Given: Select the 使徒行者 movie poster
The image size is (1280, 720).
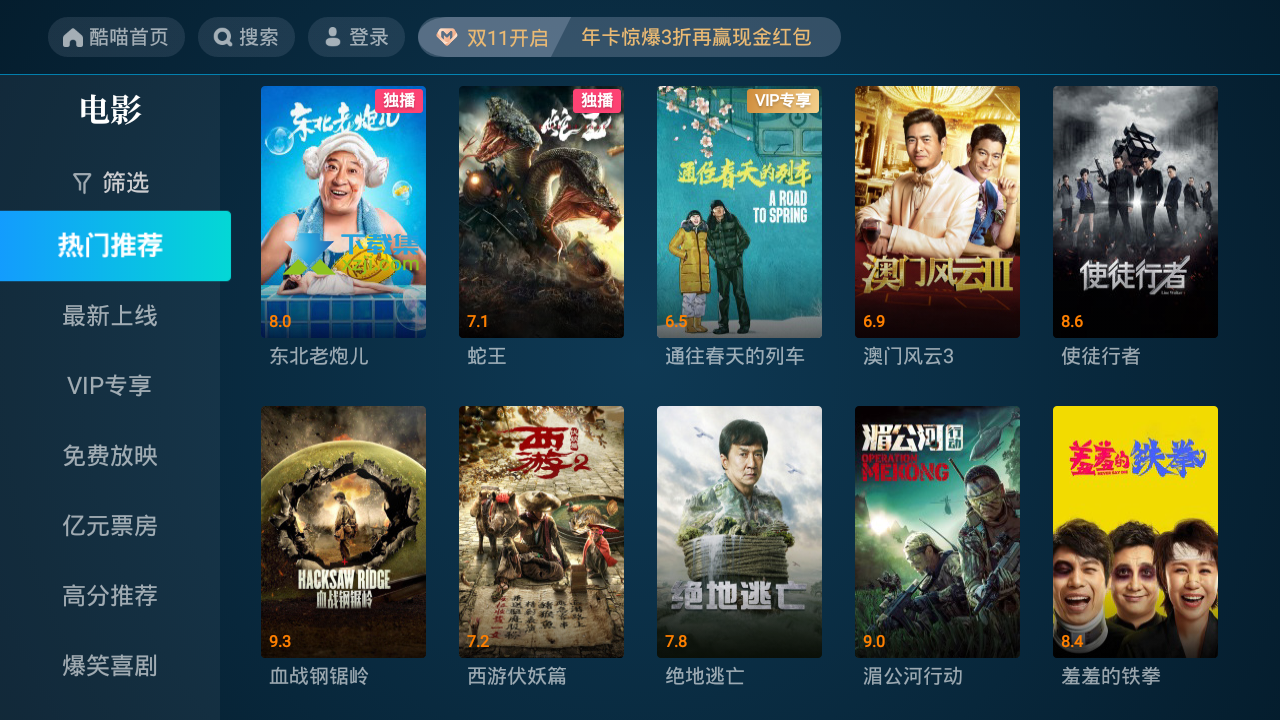Looking at the screenshot, I should [x=1135, y=212].
